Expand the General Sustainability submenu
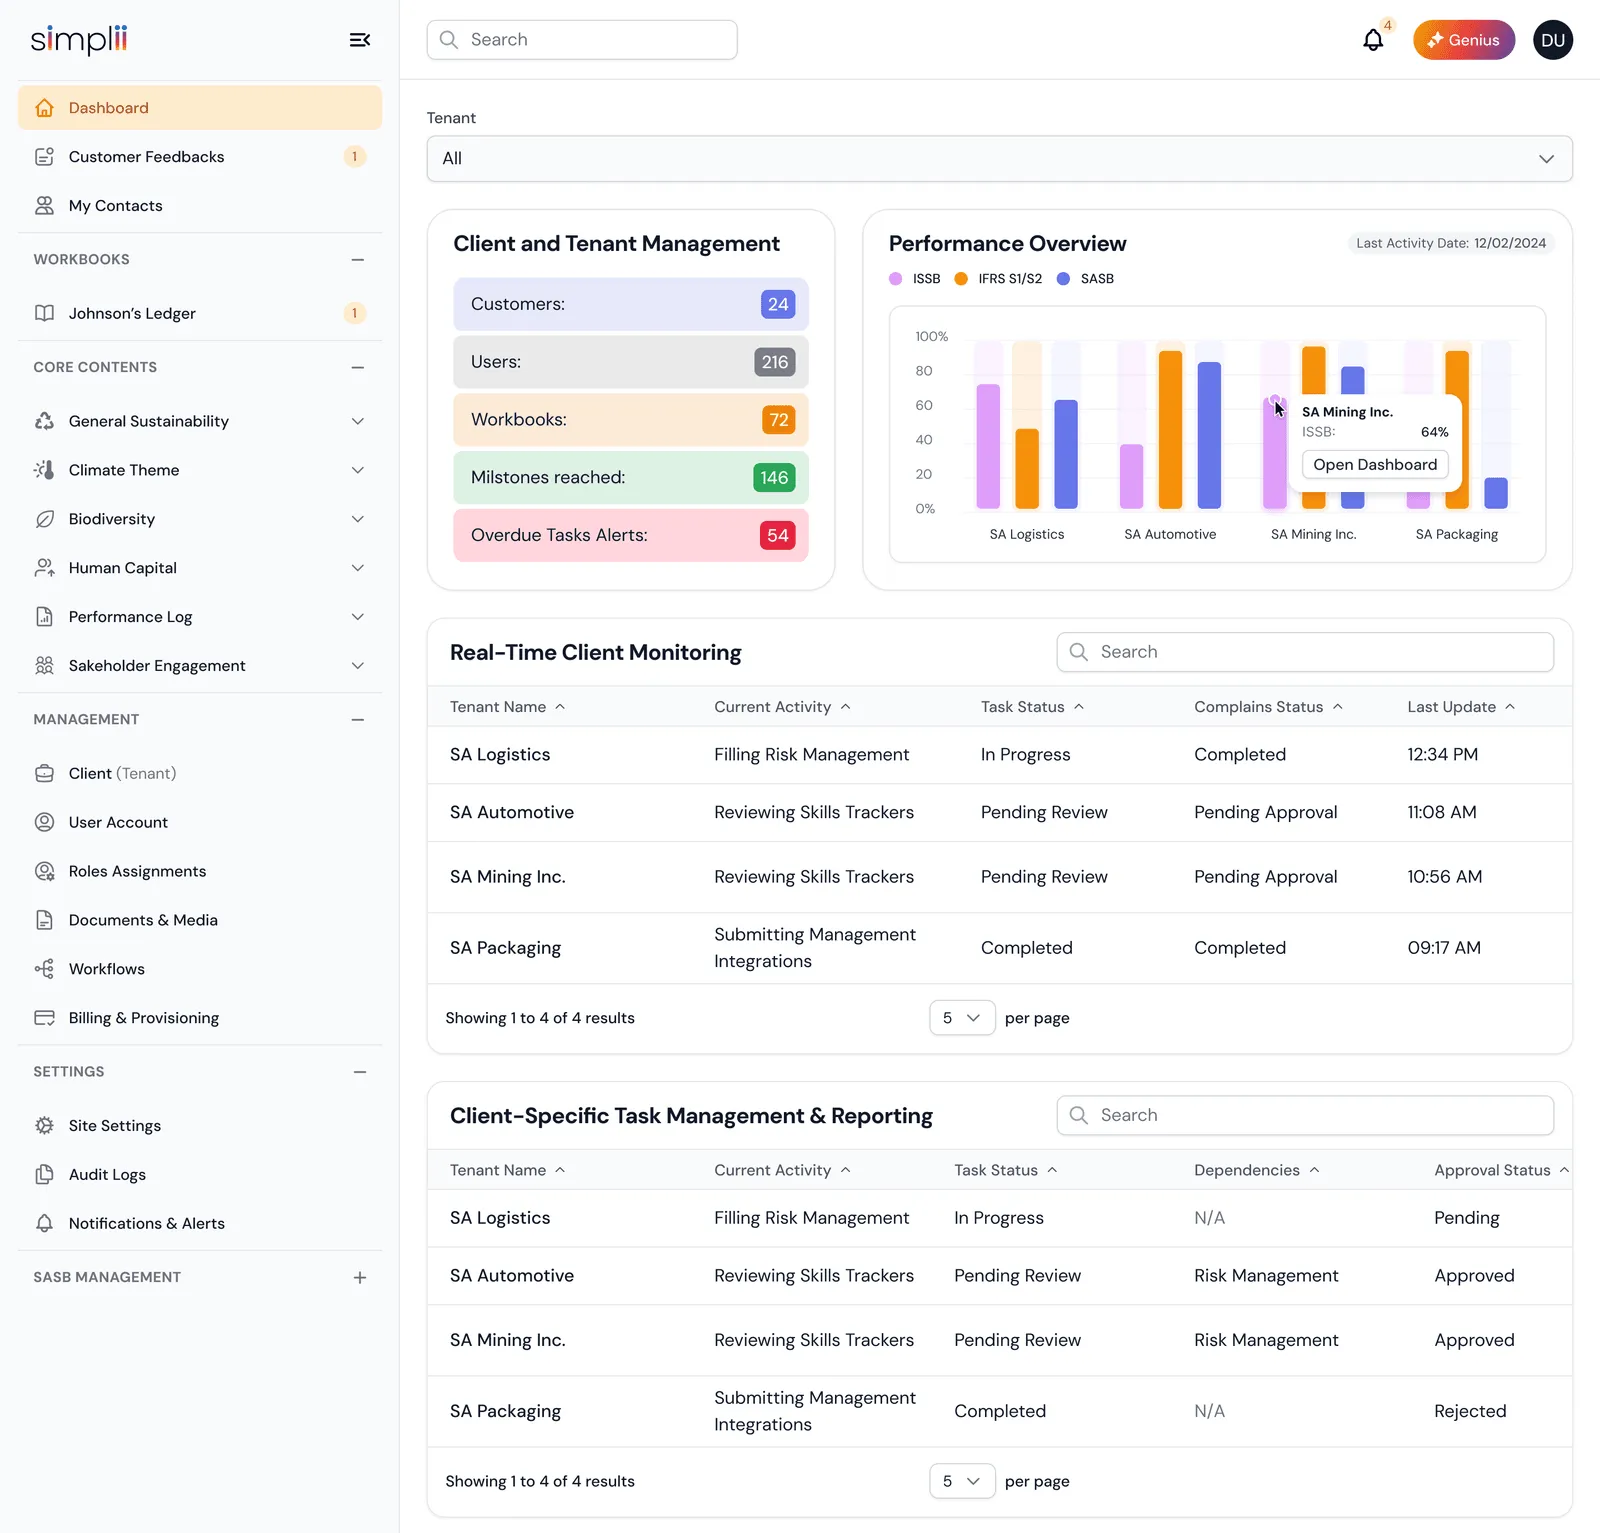1600x1533 pixels. click(358, 421)
